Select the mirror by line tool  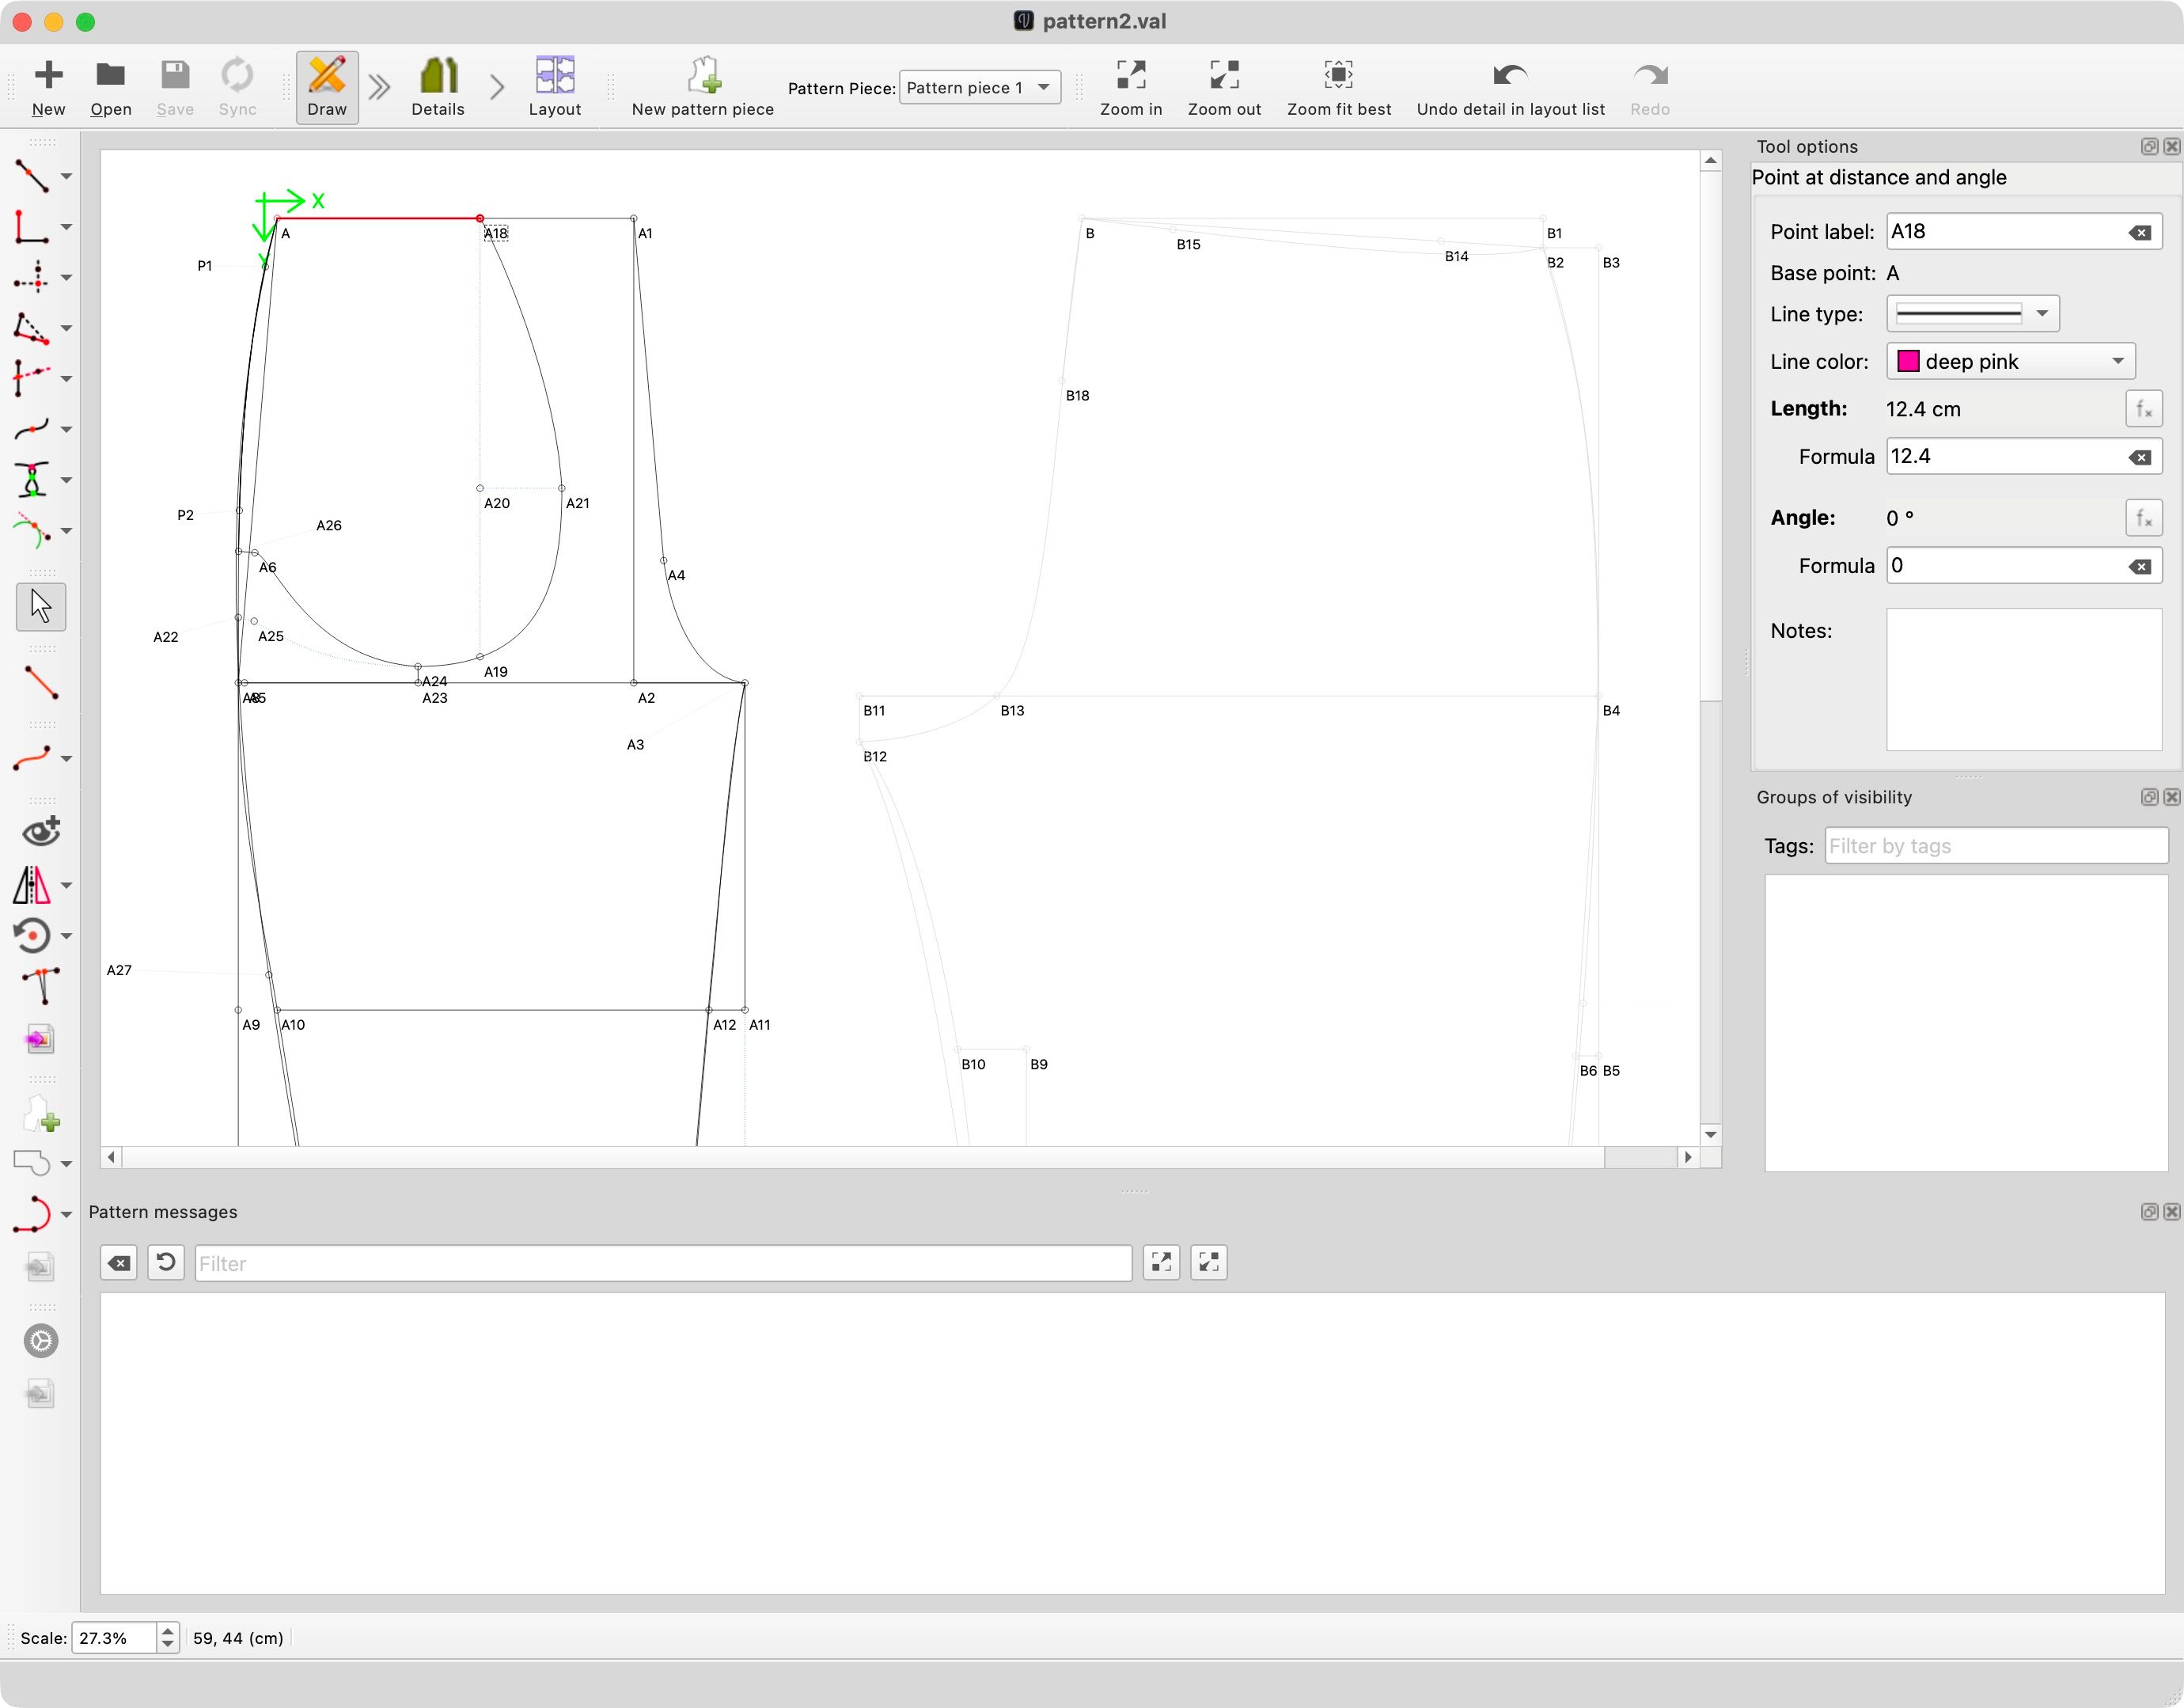pyautogui.click(x=32, y=885)
